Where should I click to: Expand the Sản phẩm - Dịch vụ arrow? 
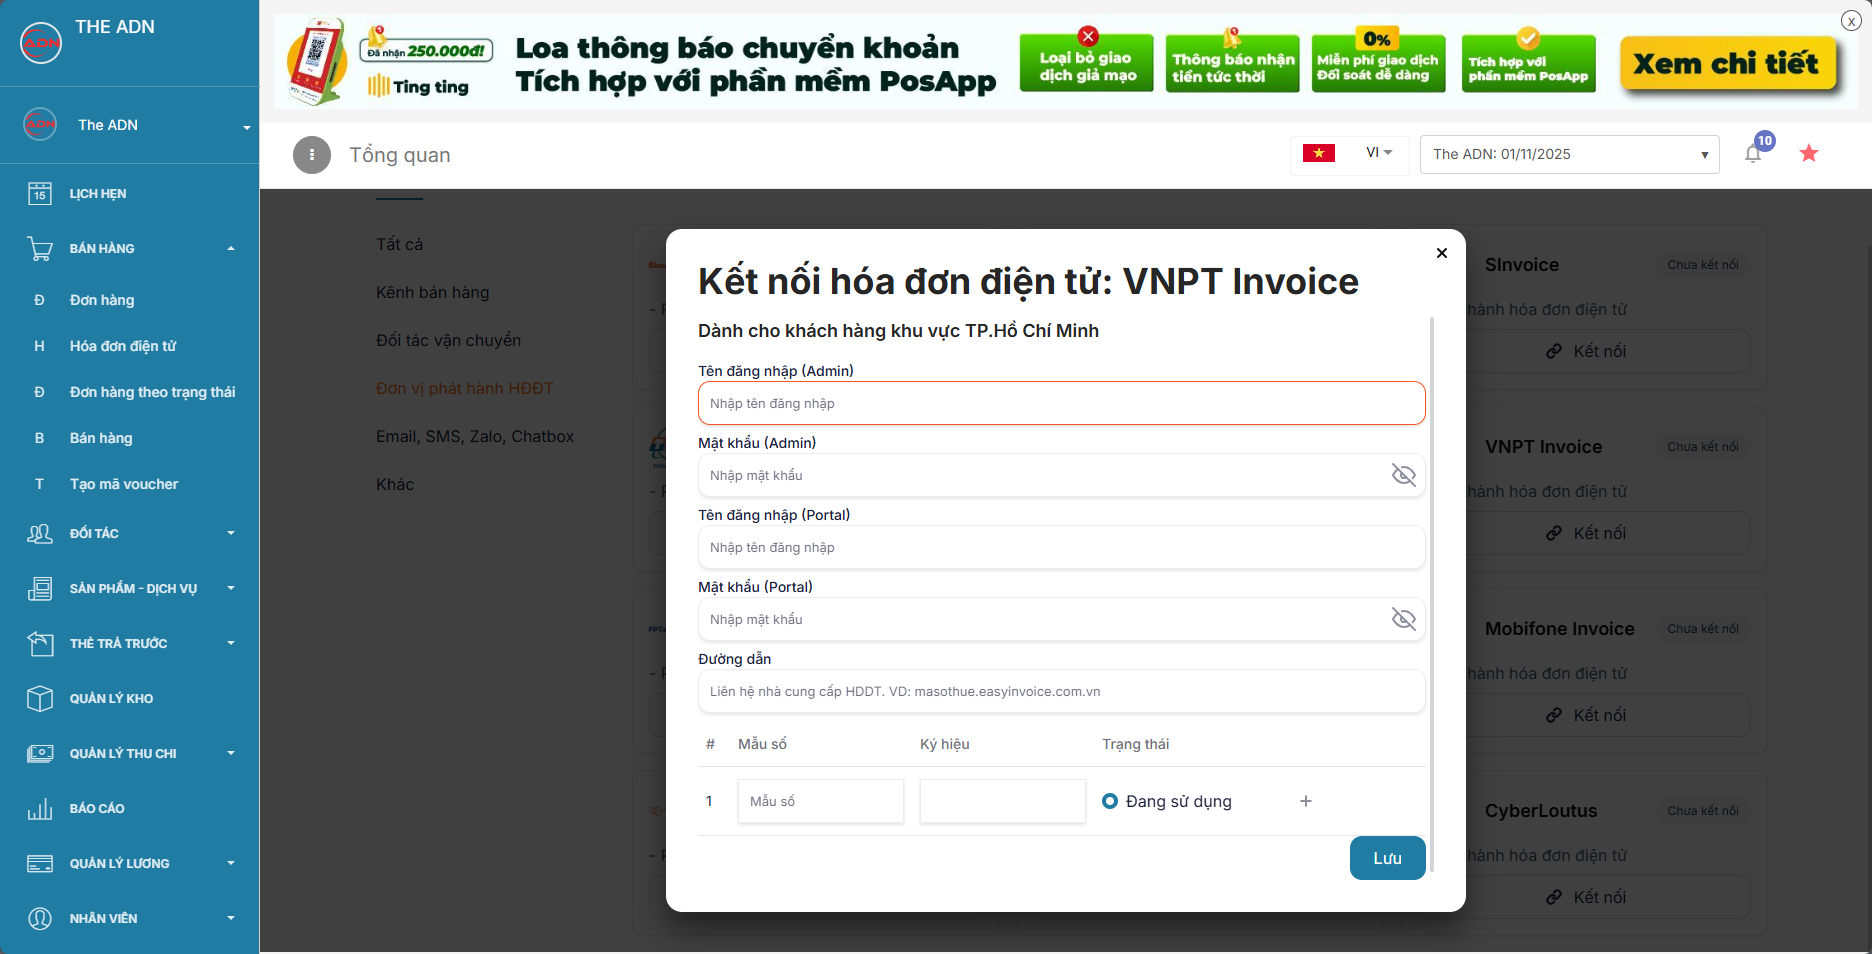231,588
